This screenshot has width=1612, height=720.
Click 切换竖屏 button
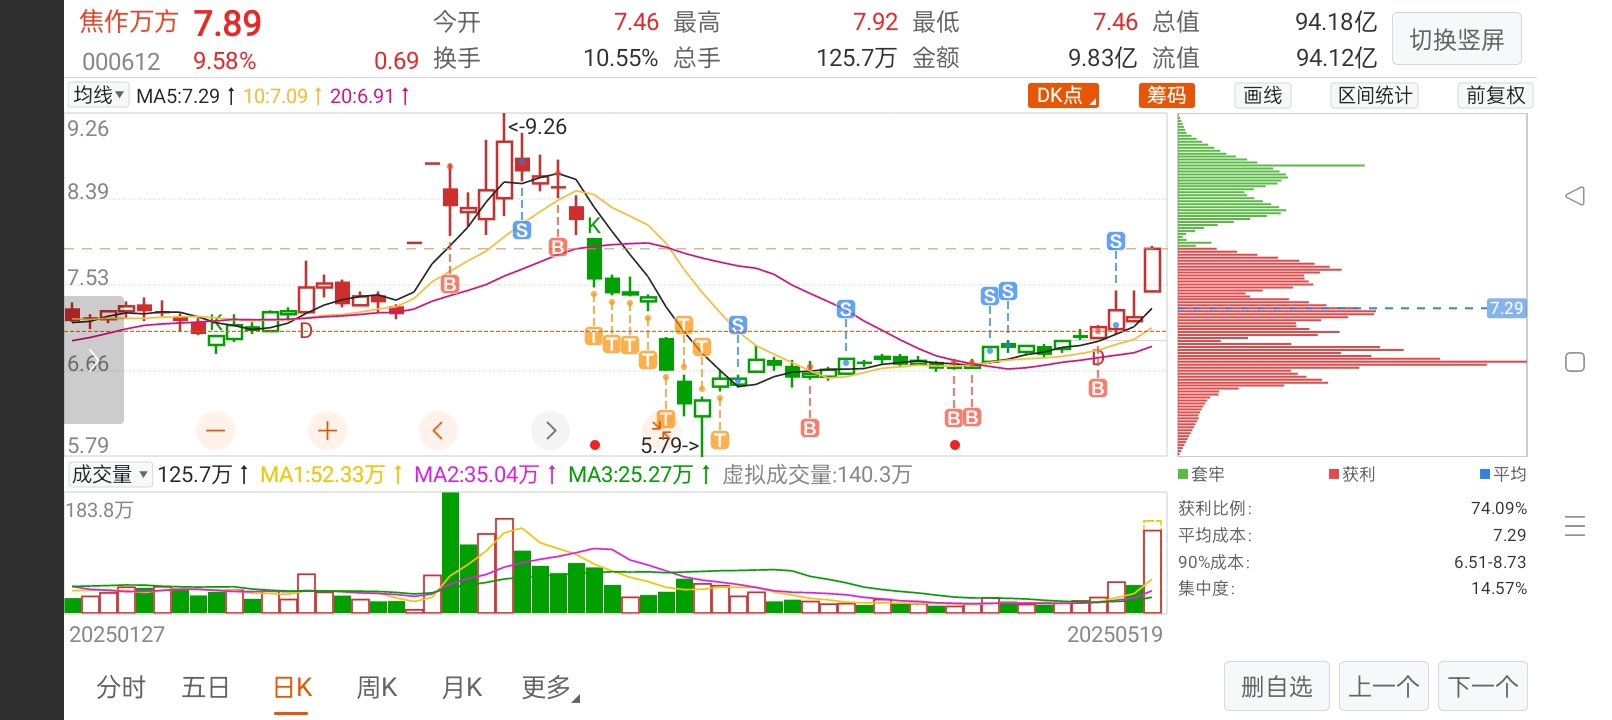pos(1457,40)
